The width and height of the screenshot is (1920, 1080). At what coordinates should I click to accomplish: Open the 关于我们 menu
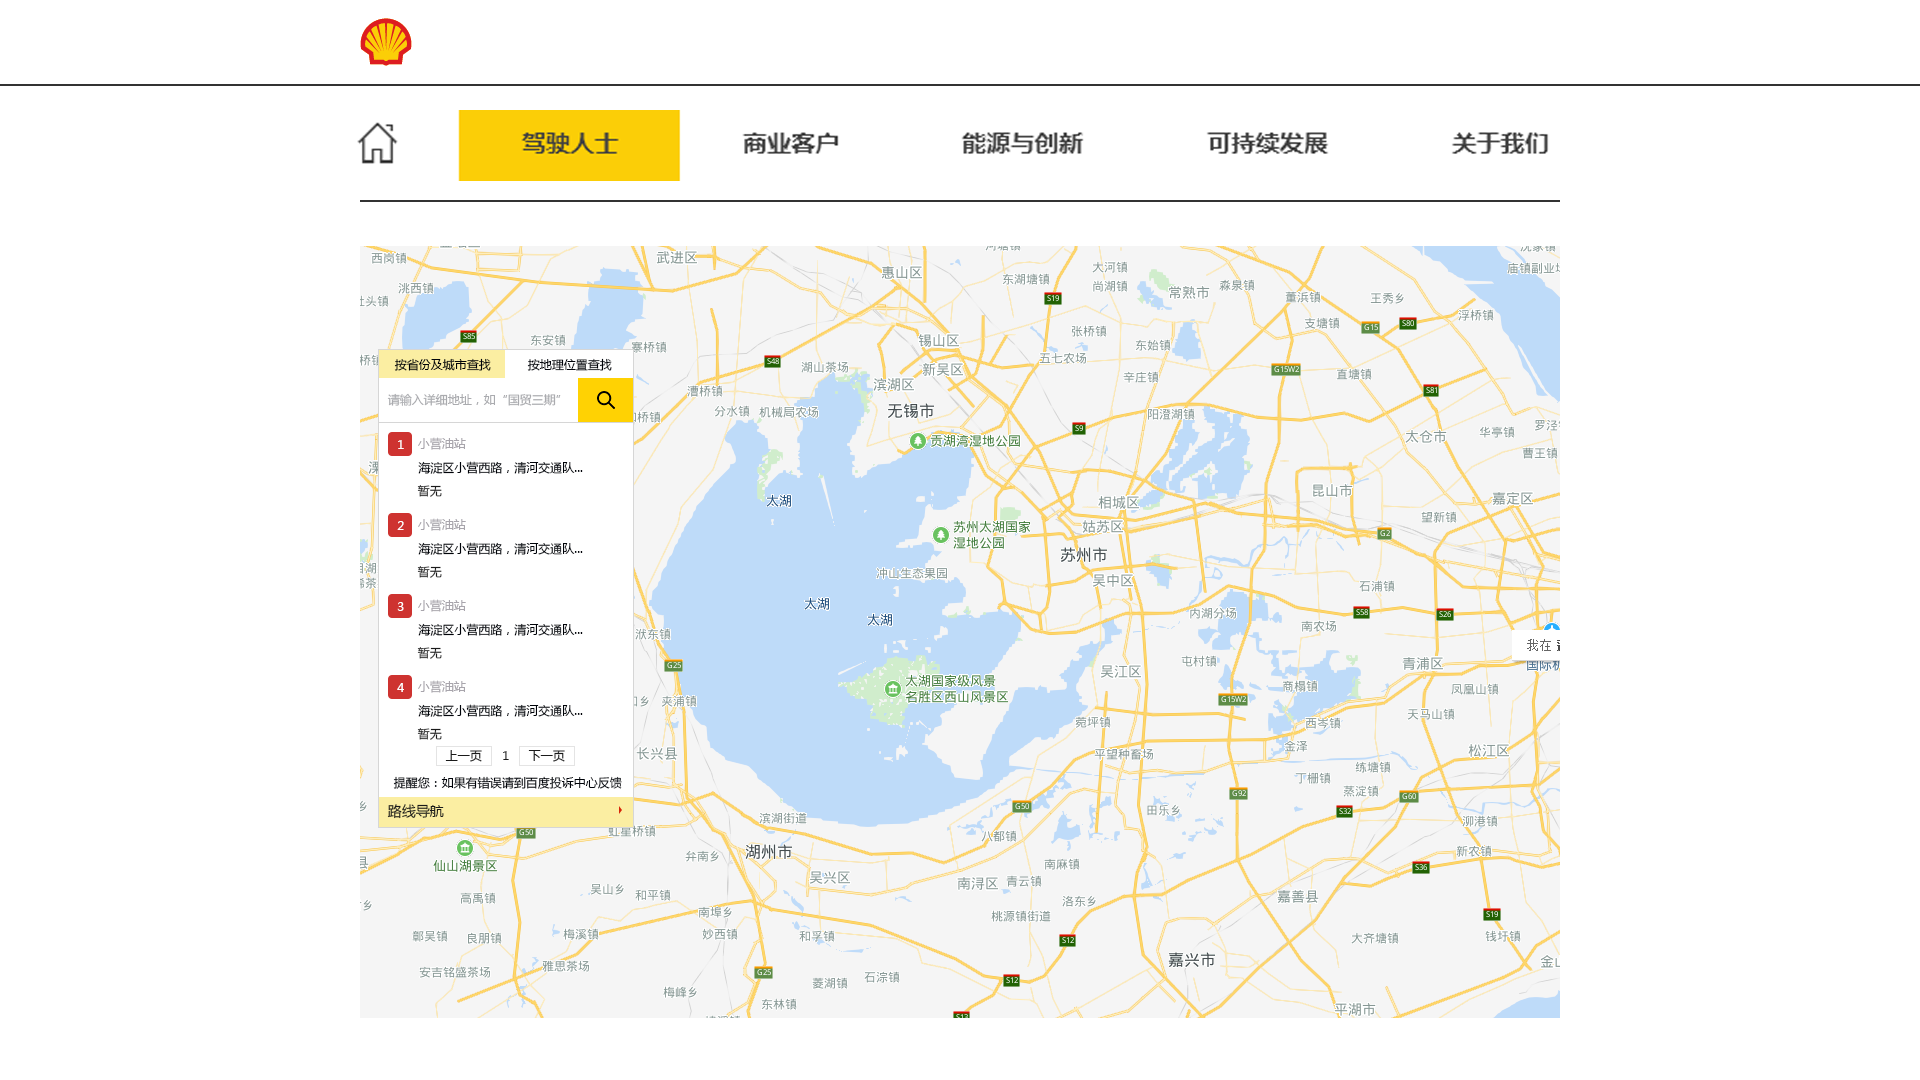tap(1499, 144)
